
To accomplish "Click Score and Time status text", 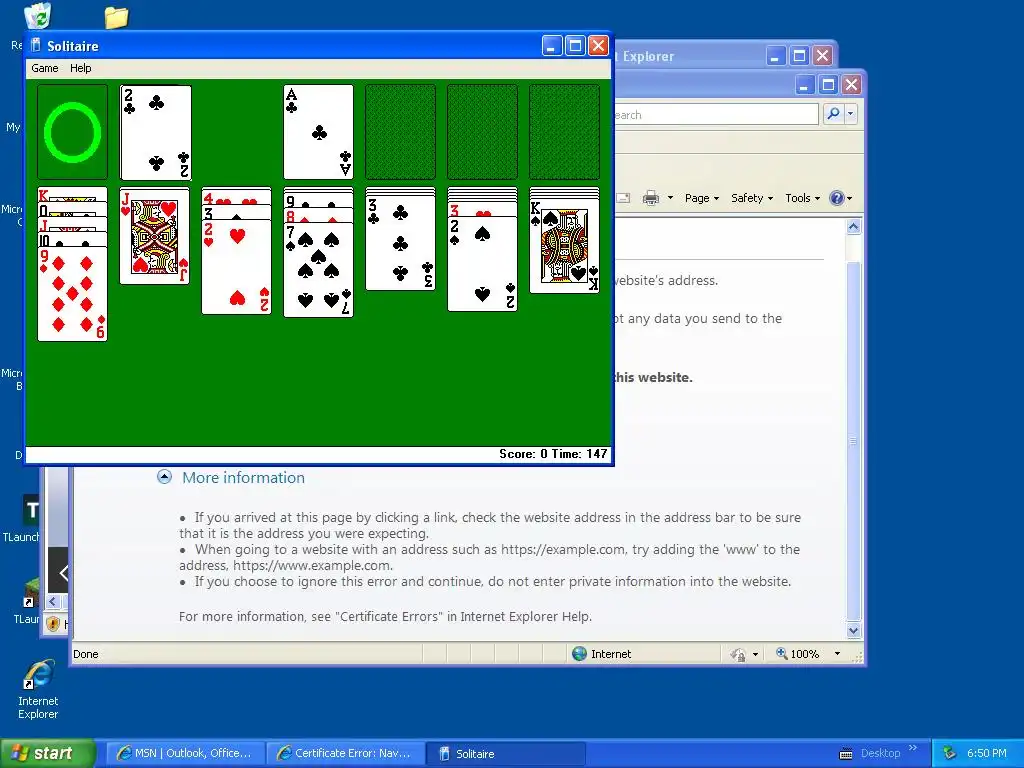I will (553, 454).
